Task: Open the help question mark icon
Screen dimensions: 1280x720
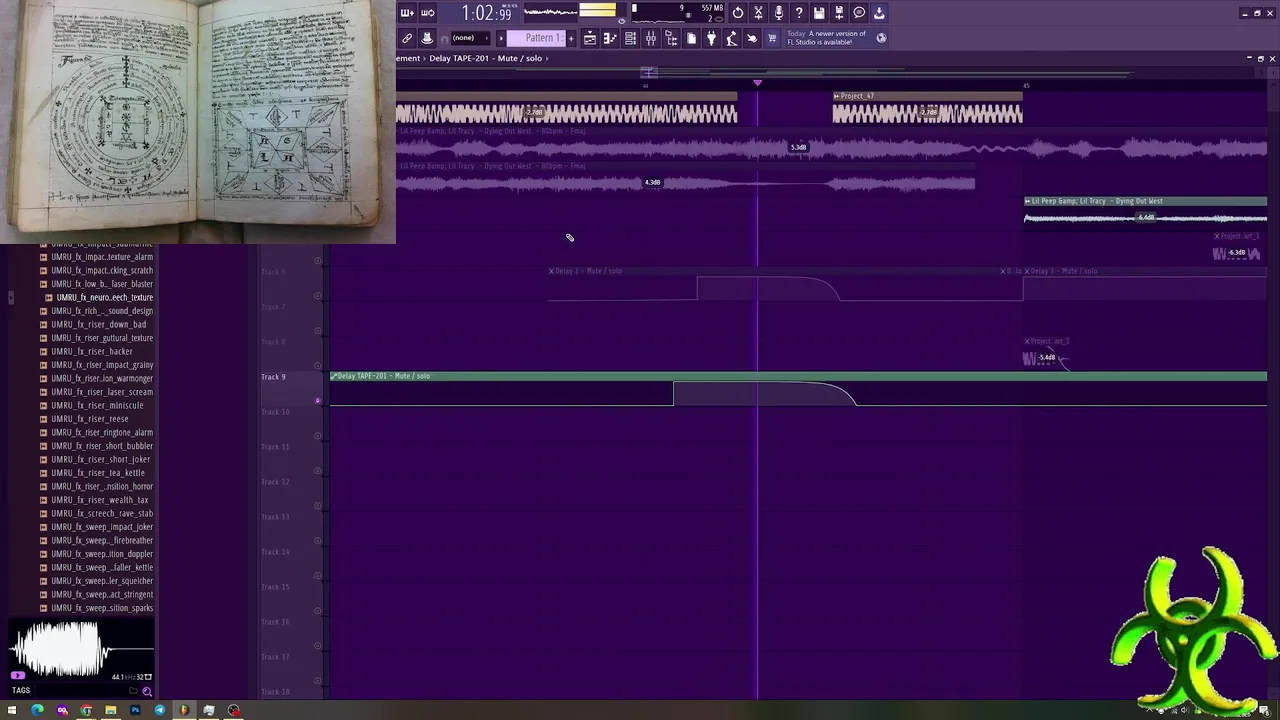Action: click(799, 13)
